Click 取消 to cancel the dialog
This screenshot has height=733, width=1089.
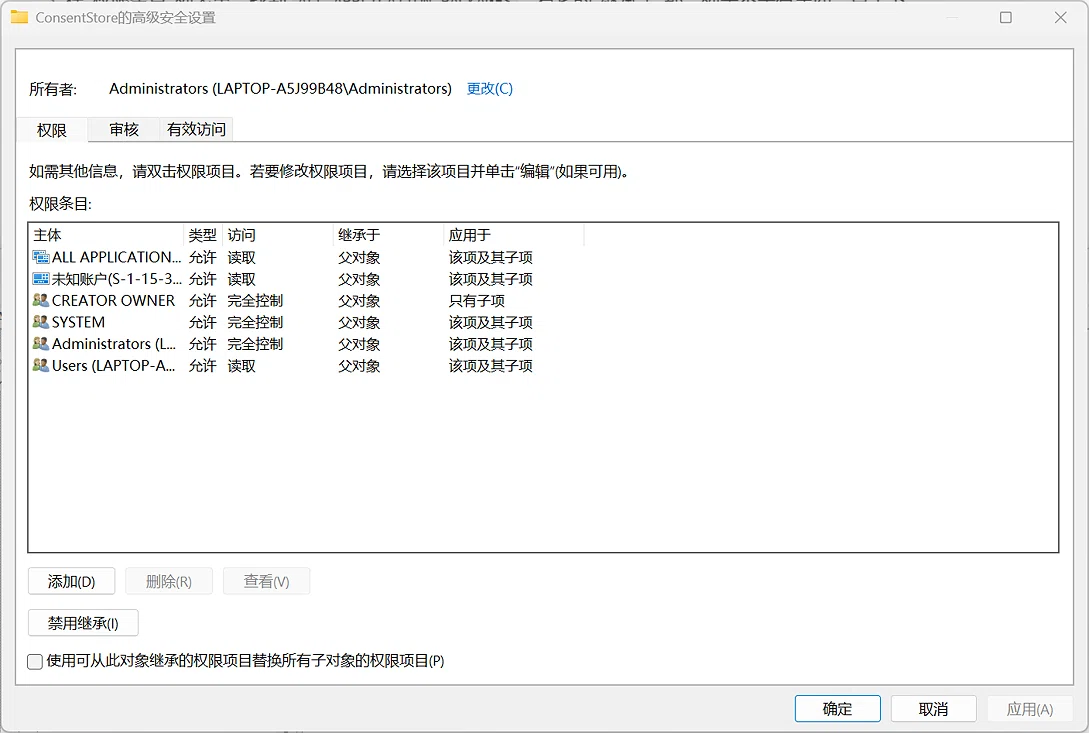point(933,709)
